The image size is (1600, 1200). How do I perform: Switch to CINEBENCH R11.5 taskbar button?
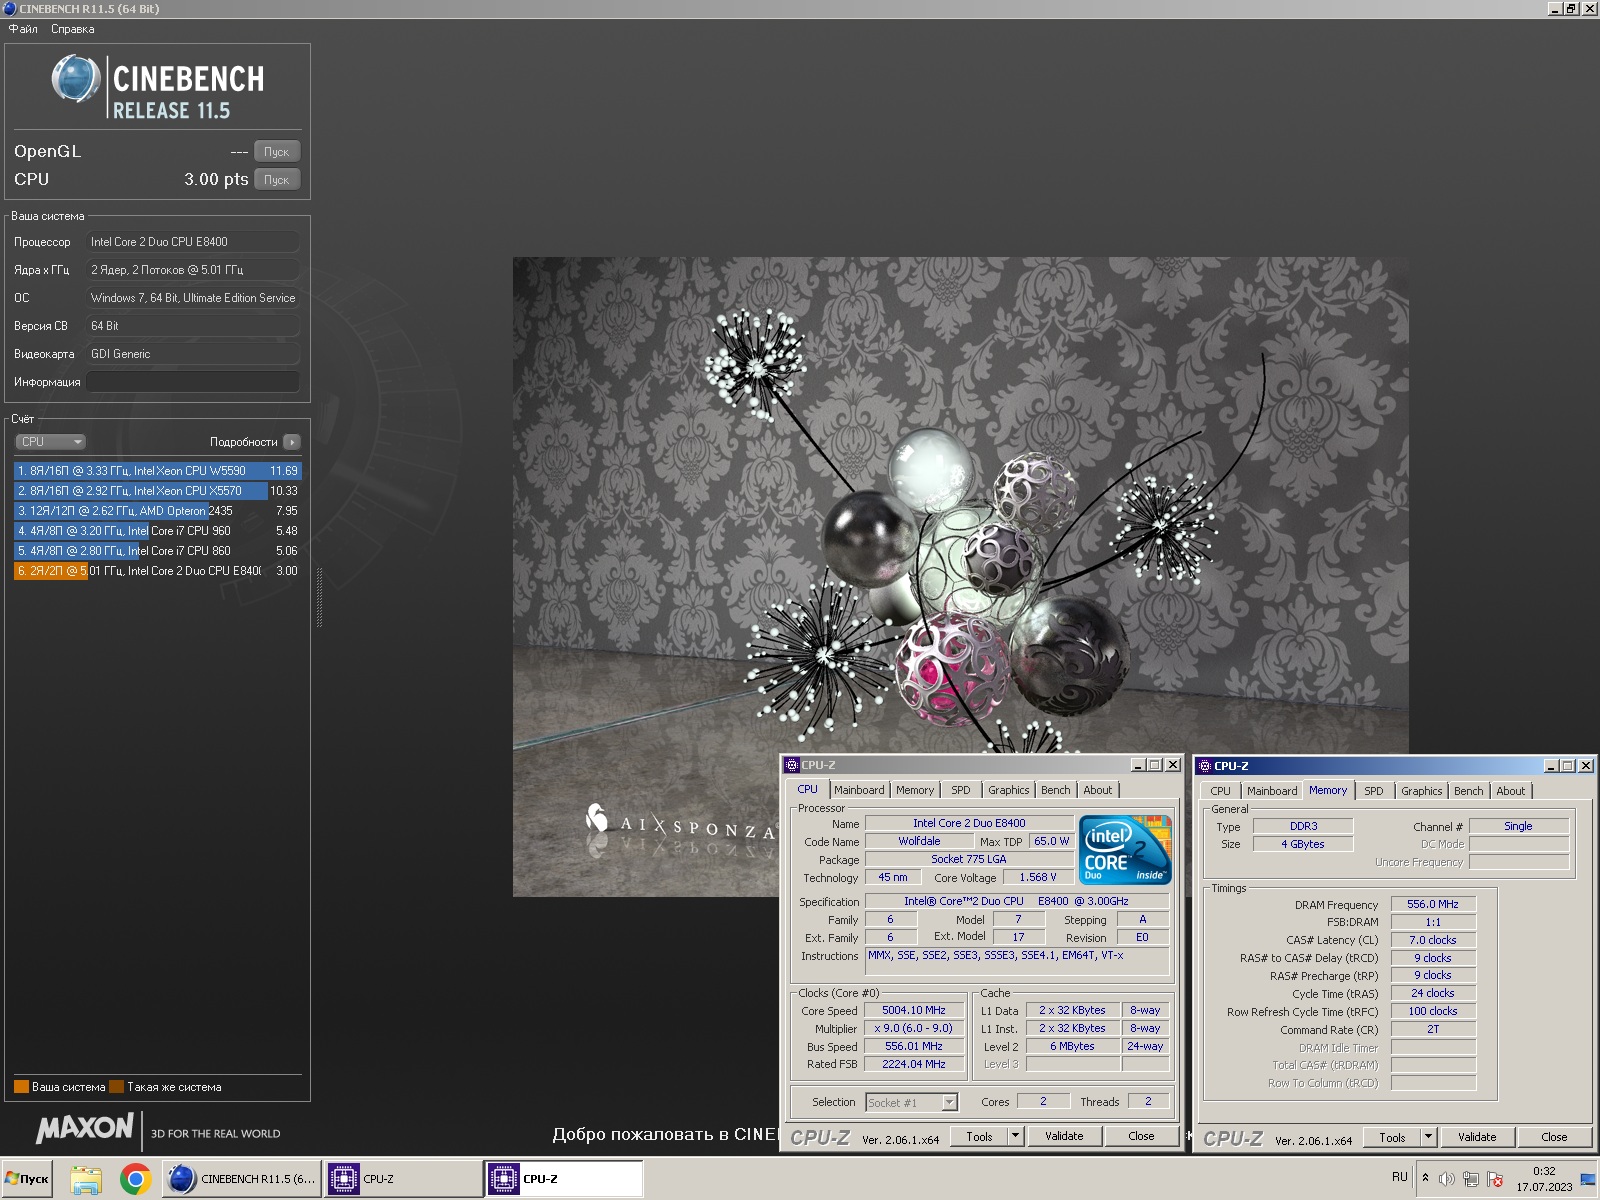tap(241, 1179)
